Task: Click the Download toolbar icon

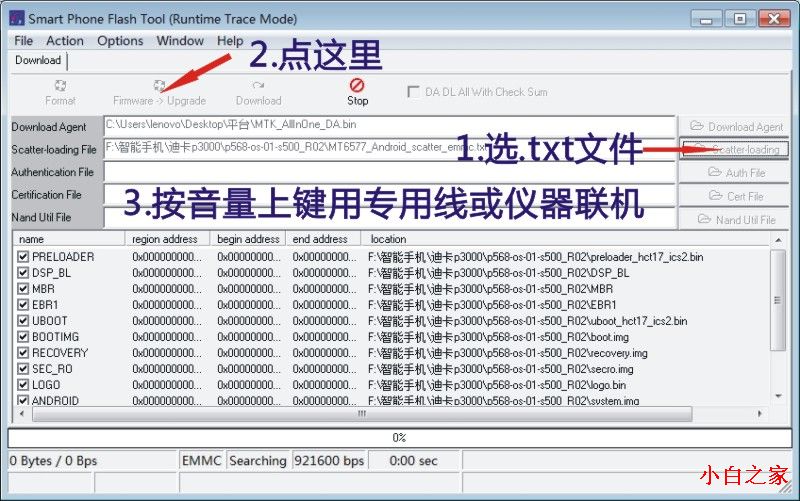Action: [x=258, y=85]
